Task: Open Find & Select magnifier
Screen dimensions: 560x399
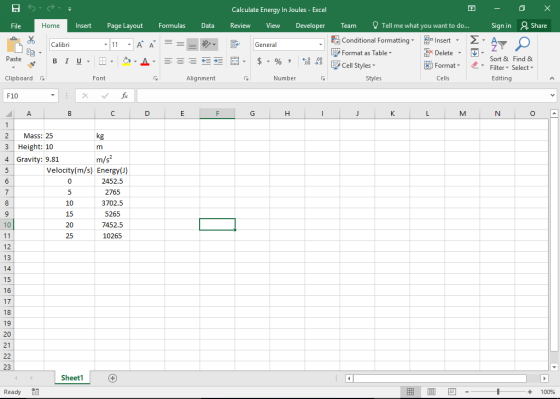Action: click(522, 54)
